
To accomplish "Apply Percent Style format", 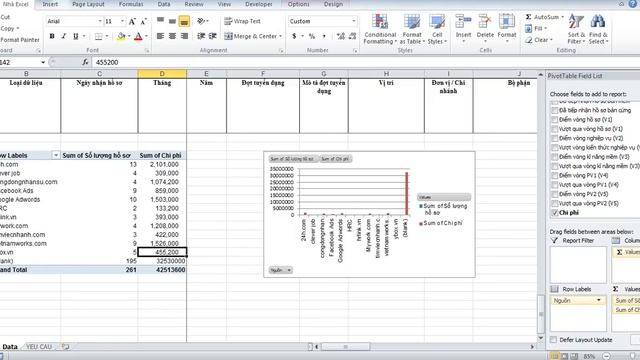I will 312,36.
